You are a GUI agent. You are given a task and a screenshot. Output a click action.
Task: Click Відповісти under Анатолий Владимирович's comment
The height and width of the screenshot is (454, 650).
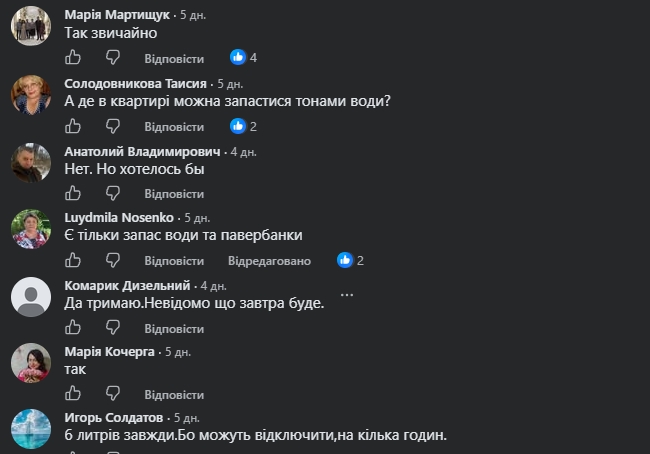174,194
